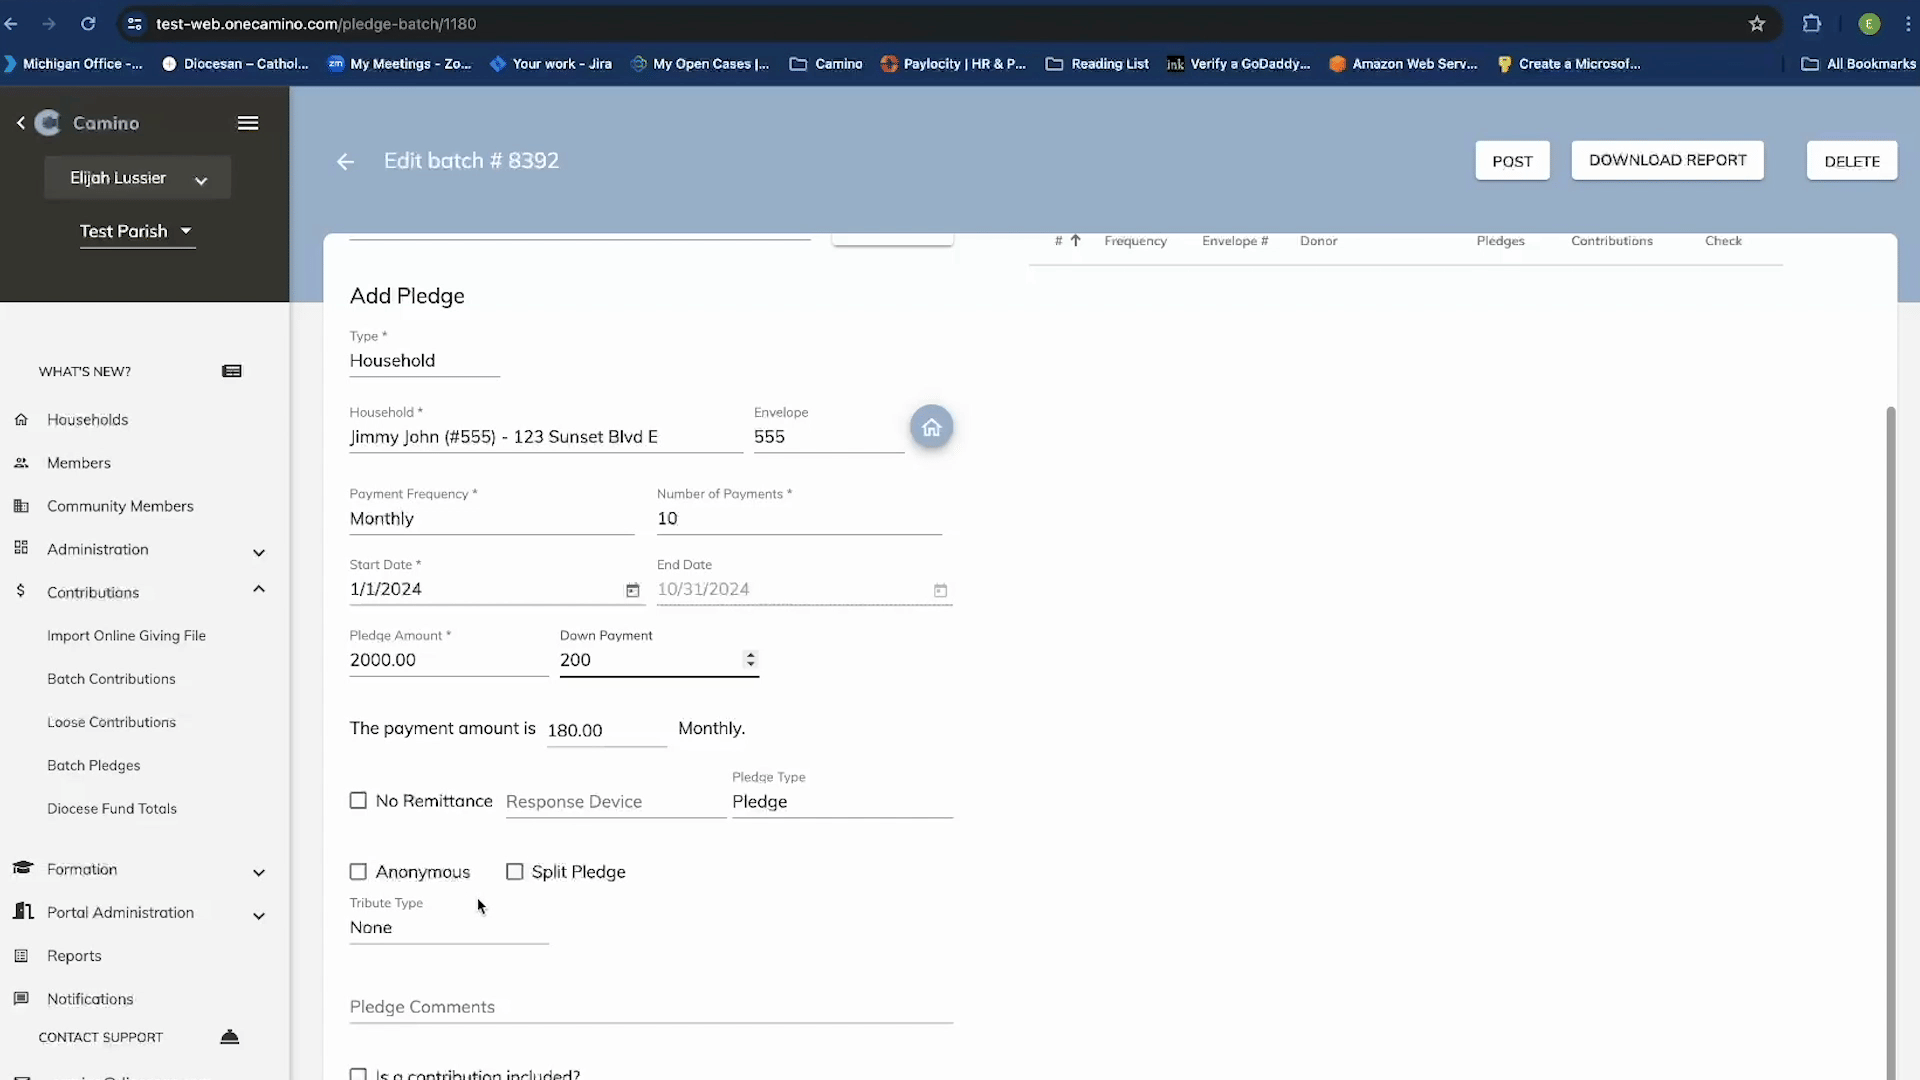Check 'Is a contribution included?' box
The width and height of the screenshot is (1920, 1080).
(358, 1074)
